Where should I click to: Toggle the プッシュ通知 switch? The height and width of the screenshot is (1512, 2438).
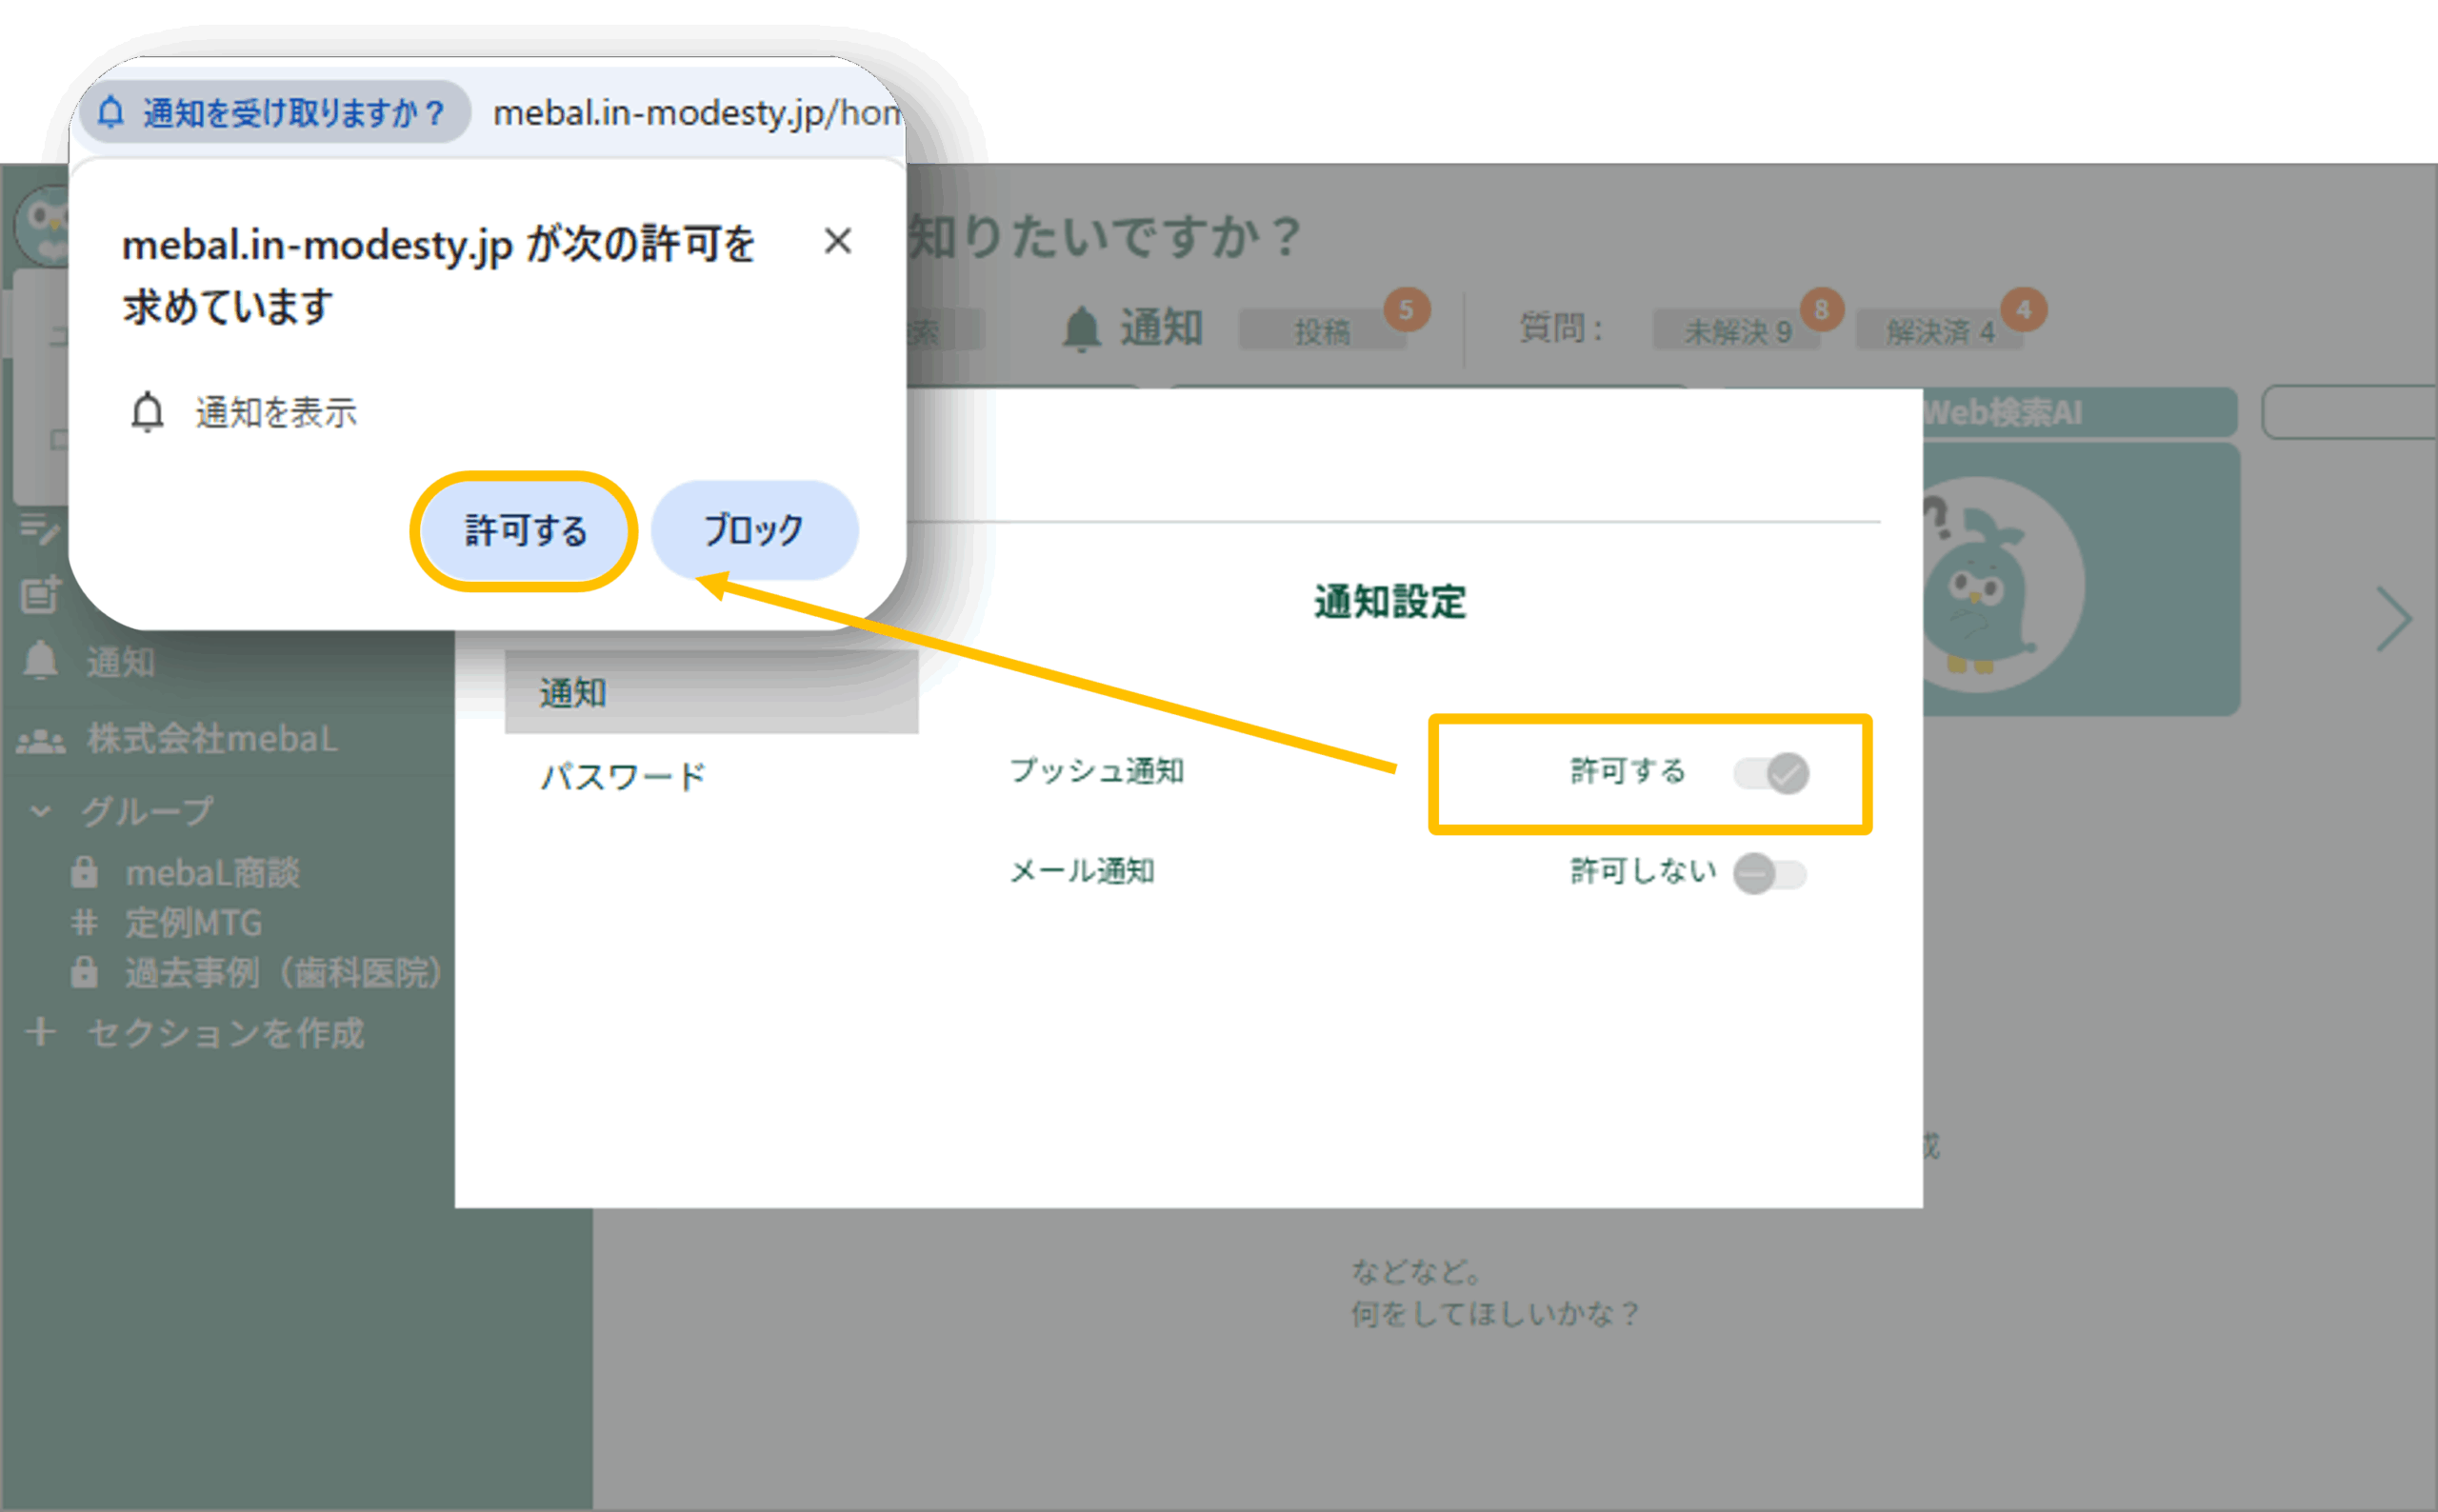coord(1771,773)
